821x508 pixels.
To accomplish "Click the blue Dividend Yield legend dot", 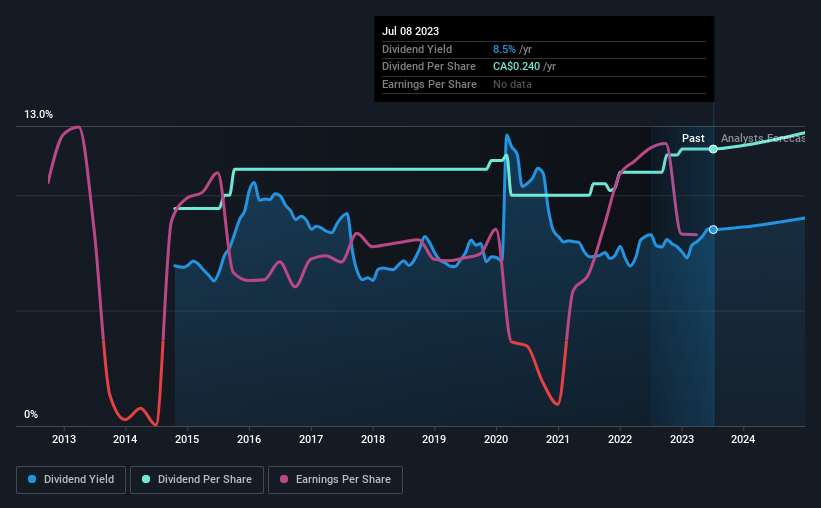I will pos(32,479).
